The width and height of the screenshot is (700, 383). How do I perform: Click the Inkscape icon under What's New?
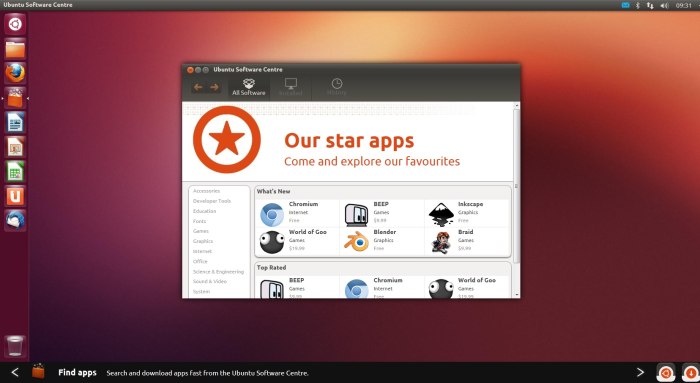[x=441, y=215]
